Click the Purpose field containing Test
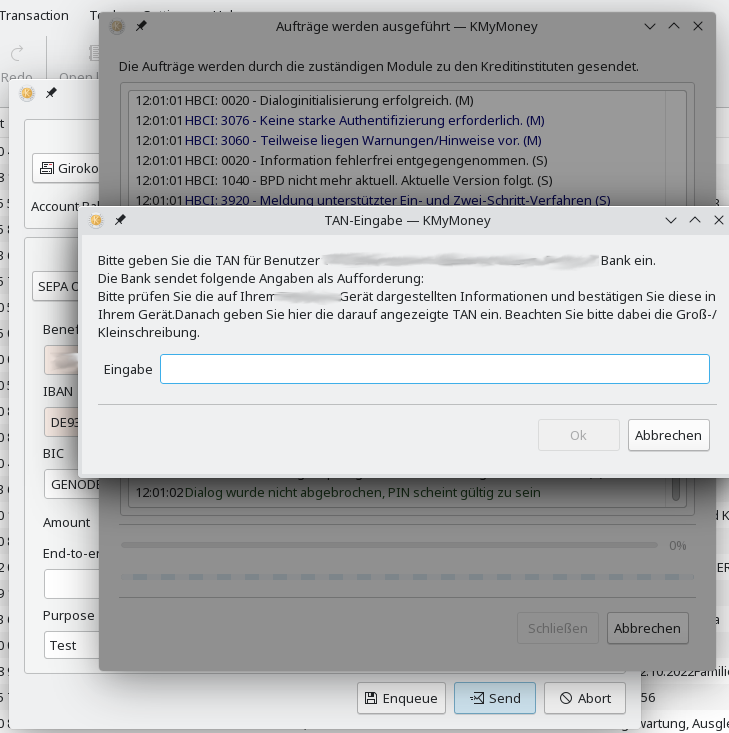This screenshot has height=733, width=729. [72, 645]
